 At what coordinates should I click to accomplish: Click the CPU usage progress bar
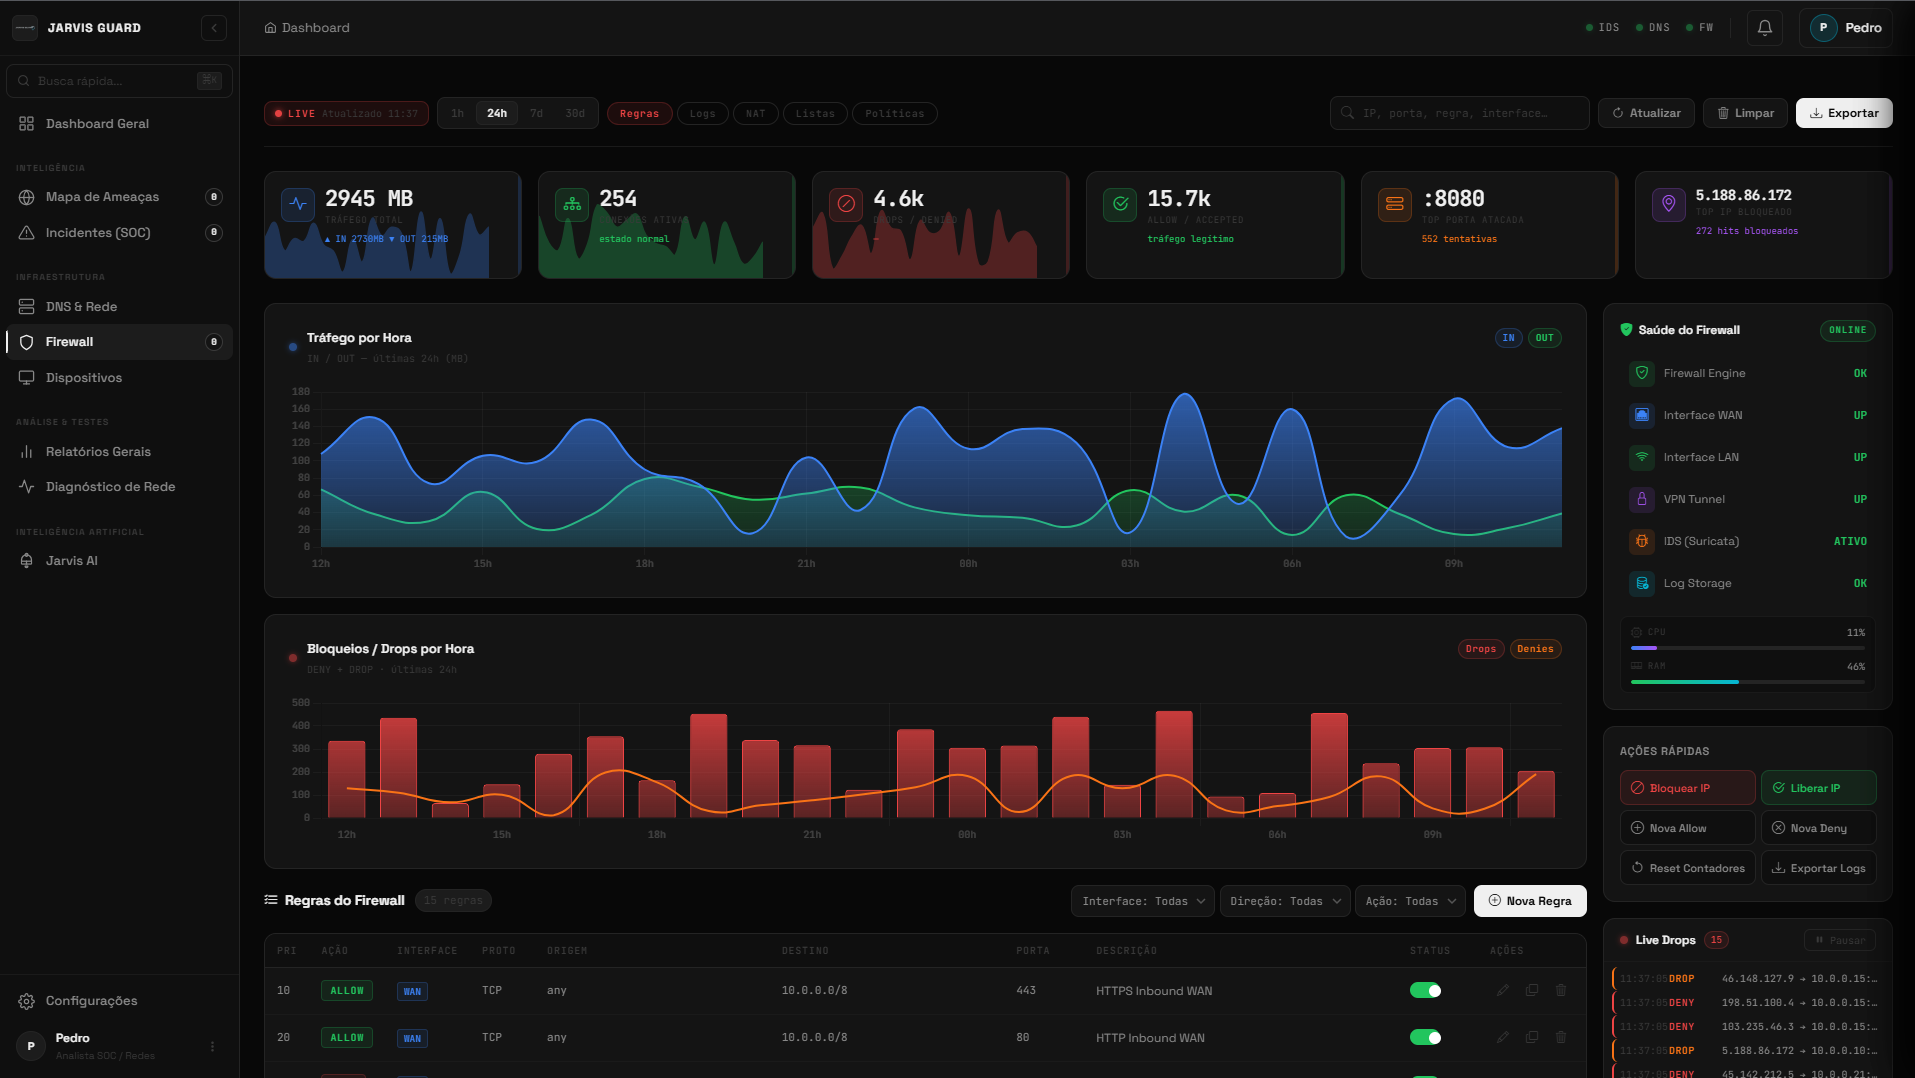pyautogui.click(x=1746, y=648)
